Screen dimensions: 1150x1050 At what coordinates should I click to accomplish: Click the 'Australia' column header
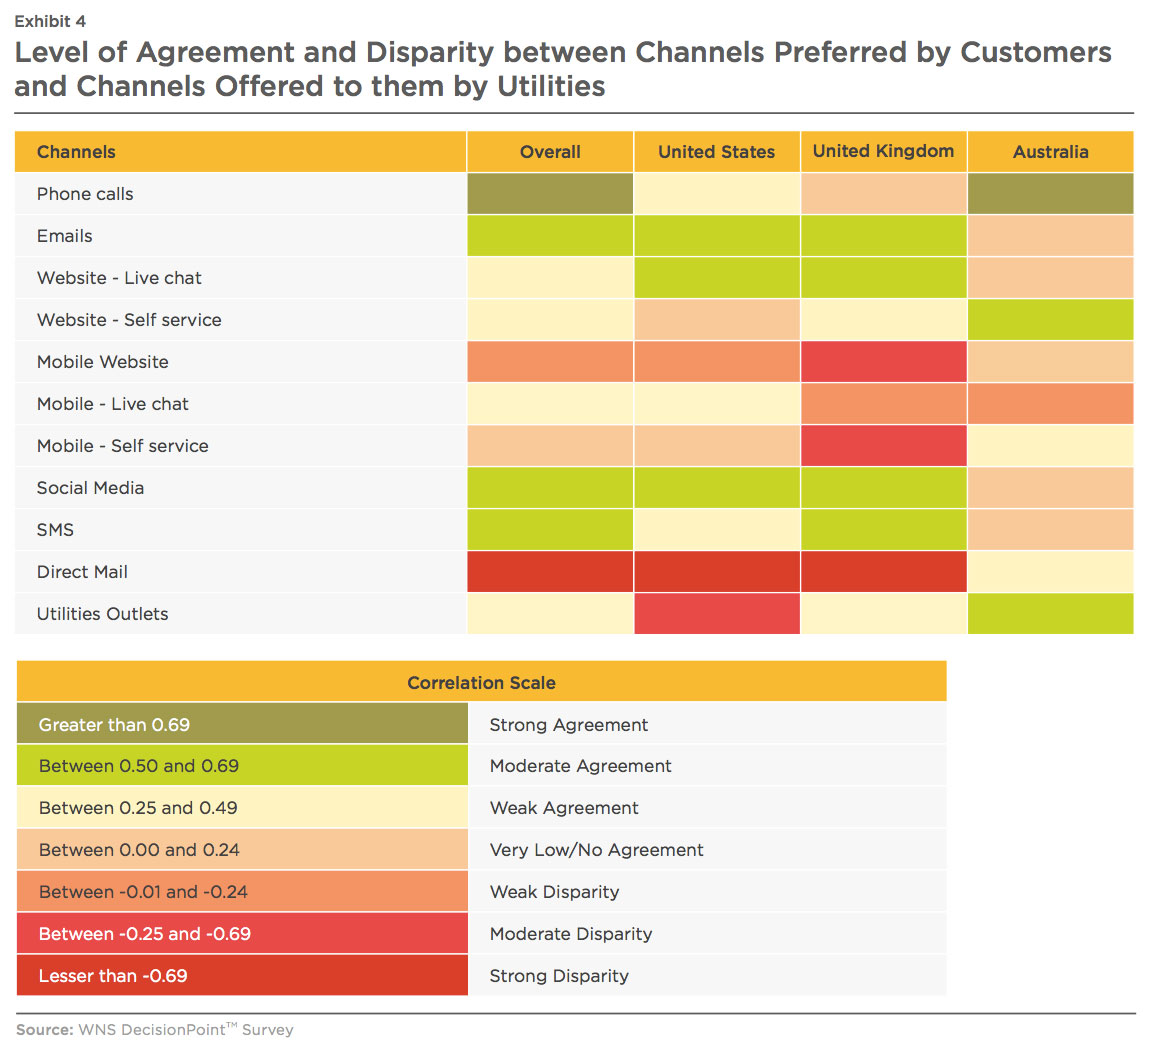pyautogui.click(x=1050, y=152)
